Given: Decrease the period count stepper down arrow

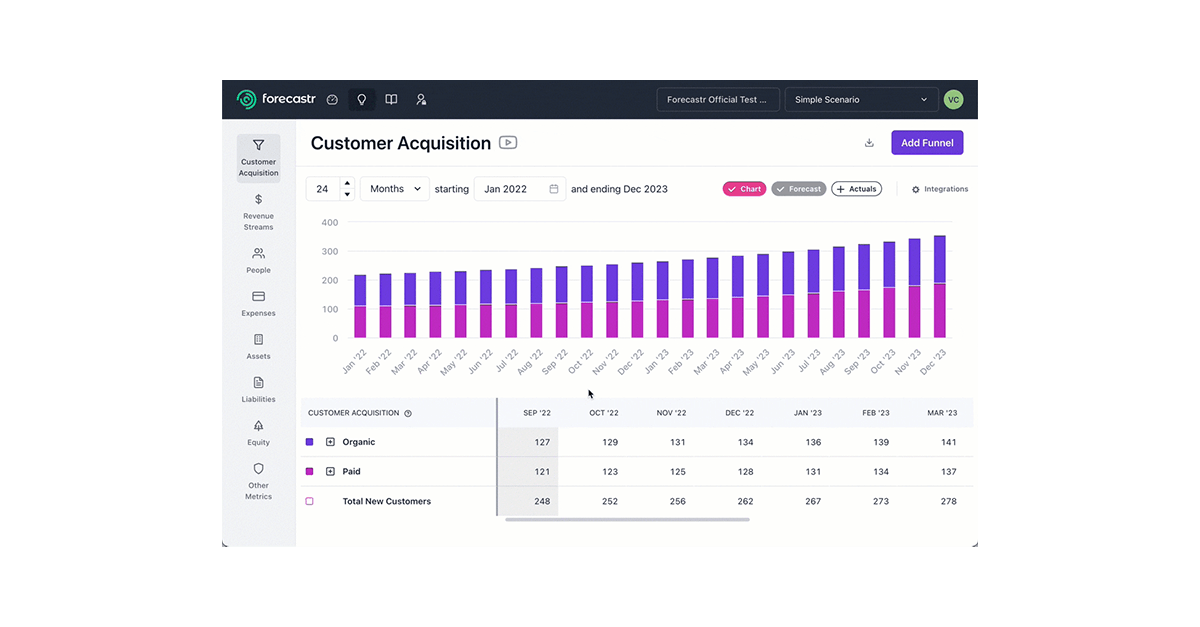Looking at the screenshot, I should [x=347, y=195].
